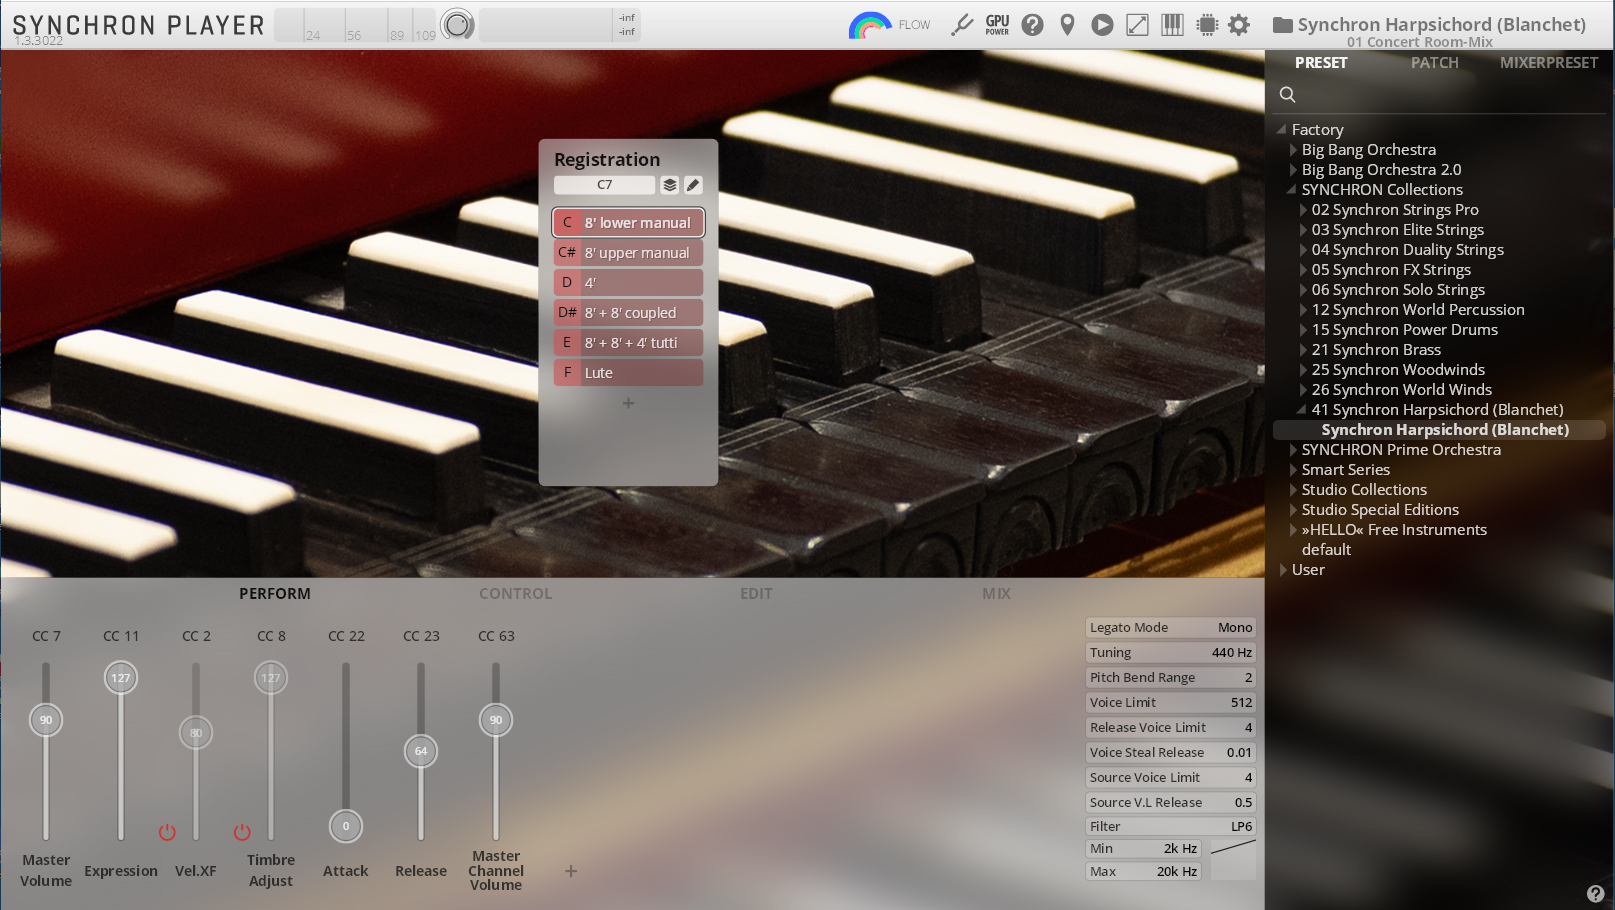Toggle the Timbre Adjust power button
This screenshot has height=910, width=1615.
tap(242, 832)
